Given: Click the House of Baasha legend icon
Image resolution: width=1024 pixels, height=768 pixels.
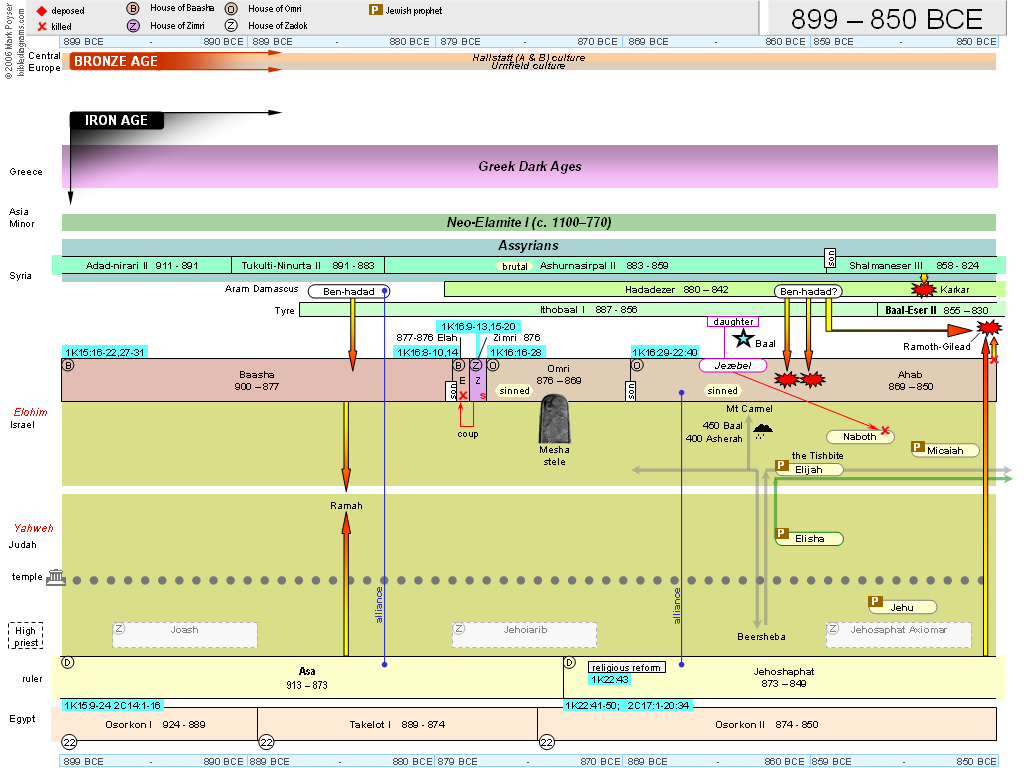Looking at the screenshot, I should click(132, 9).
